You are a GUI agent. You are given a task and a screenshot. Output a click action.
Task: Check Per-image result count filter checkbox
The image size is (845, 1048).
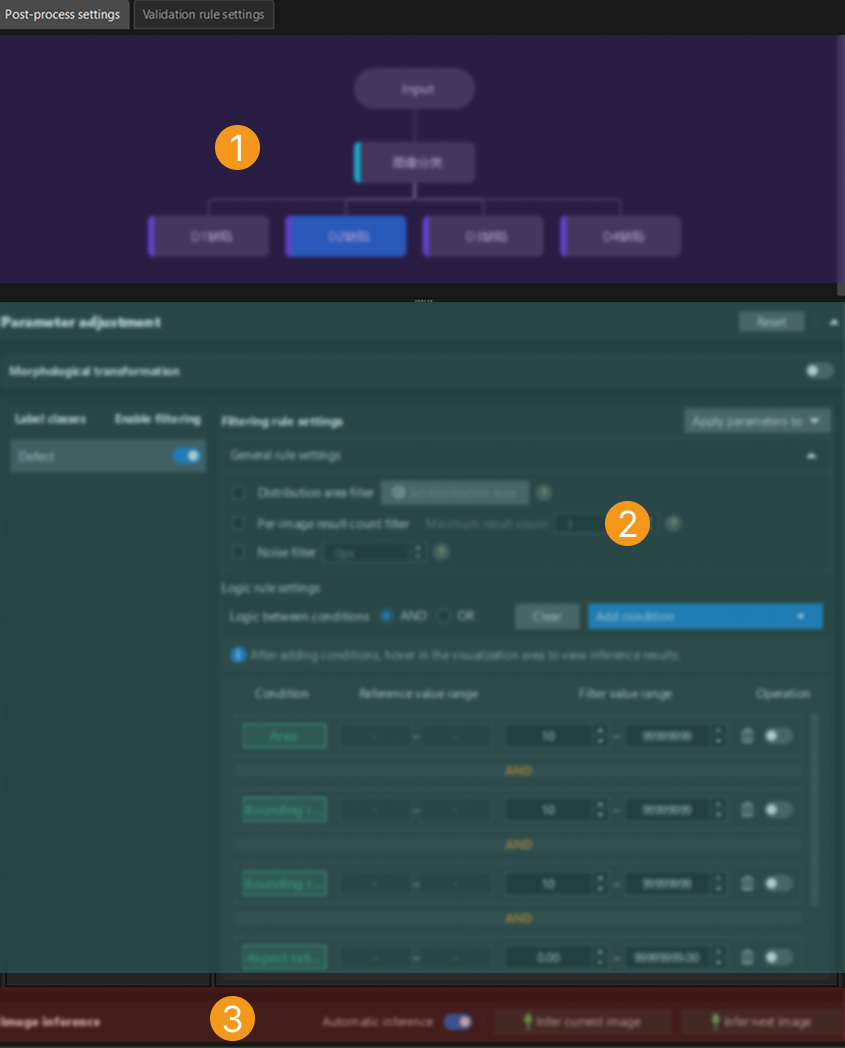238,523
